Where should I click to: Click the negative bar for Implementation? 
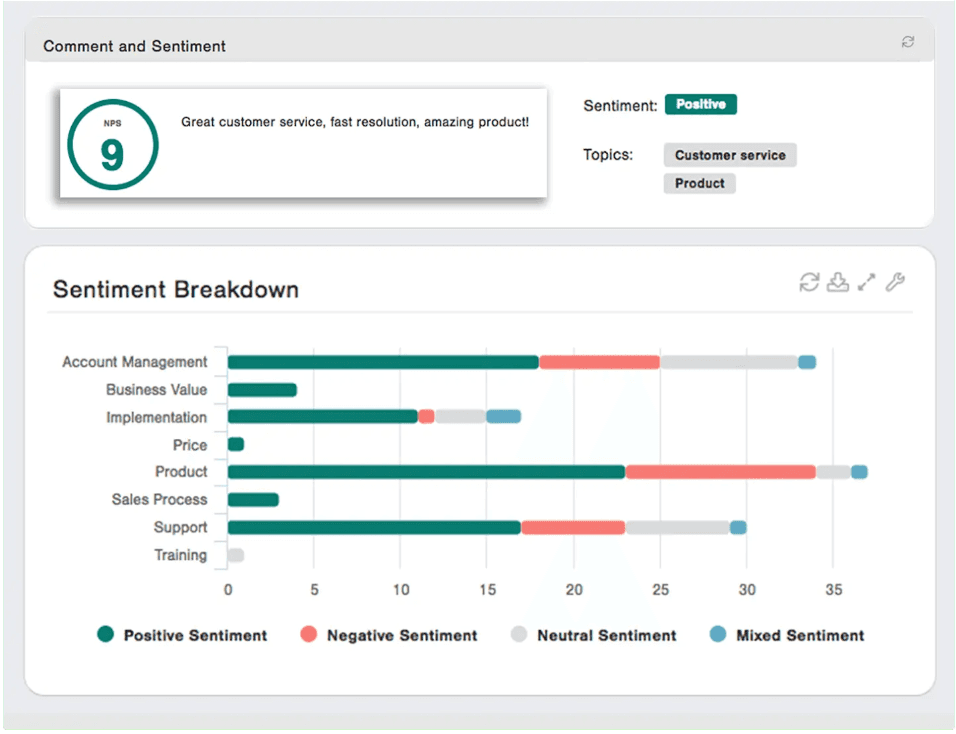tap(426, 416)
